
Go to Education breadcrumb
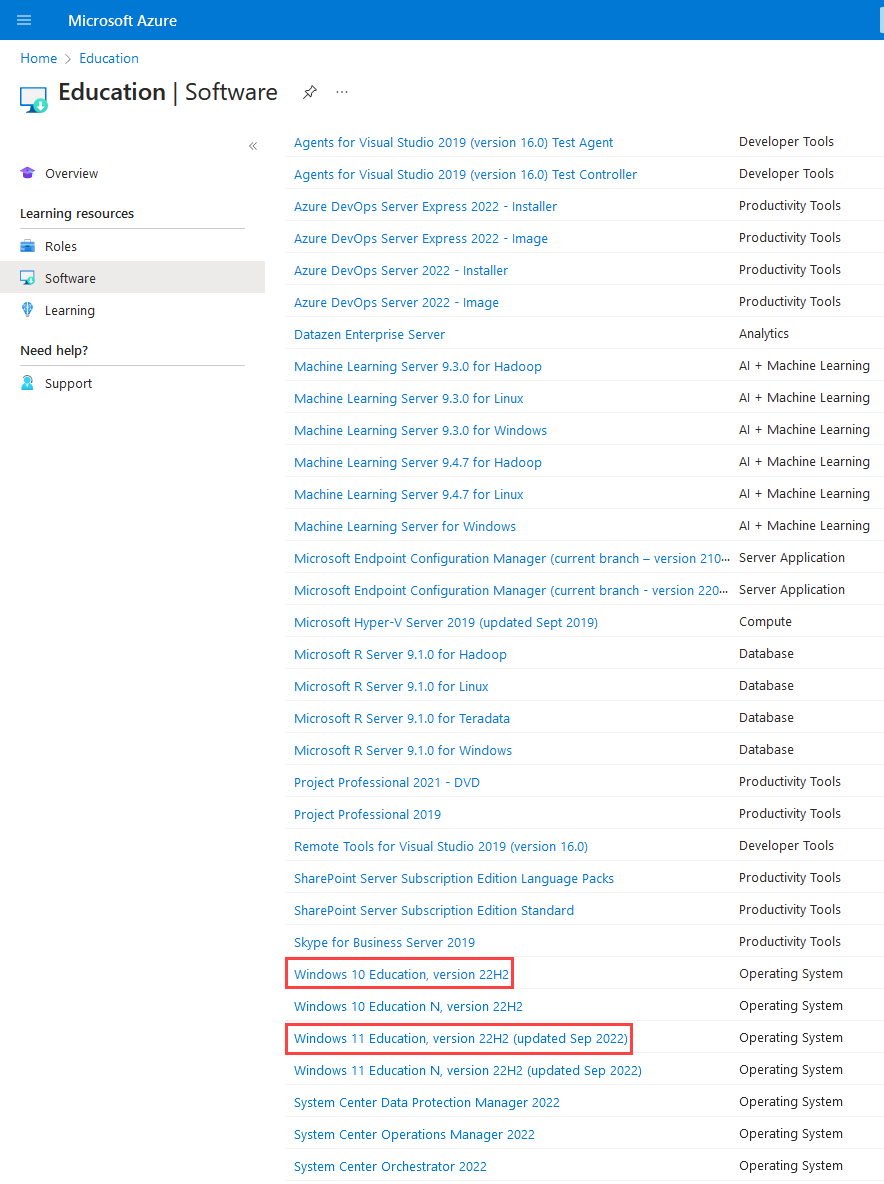(x=109, y=58)
